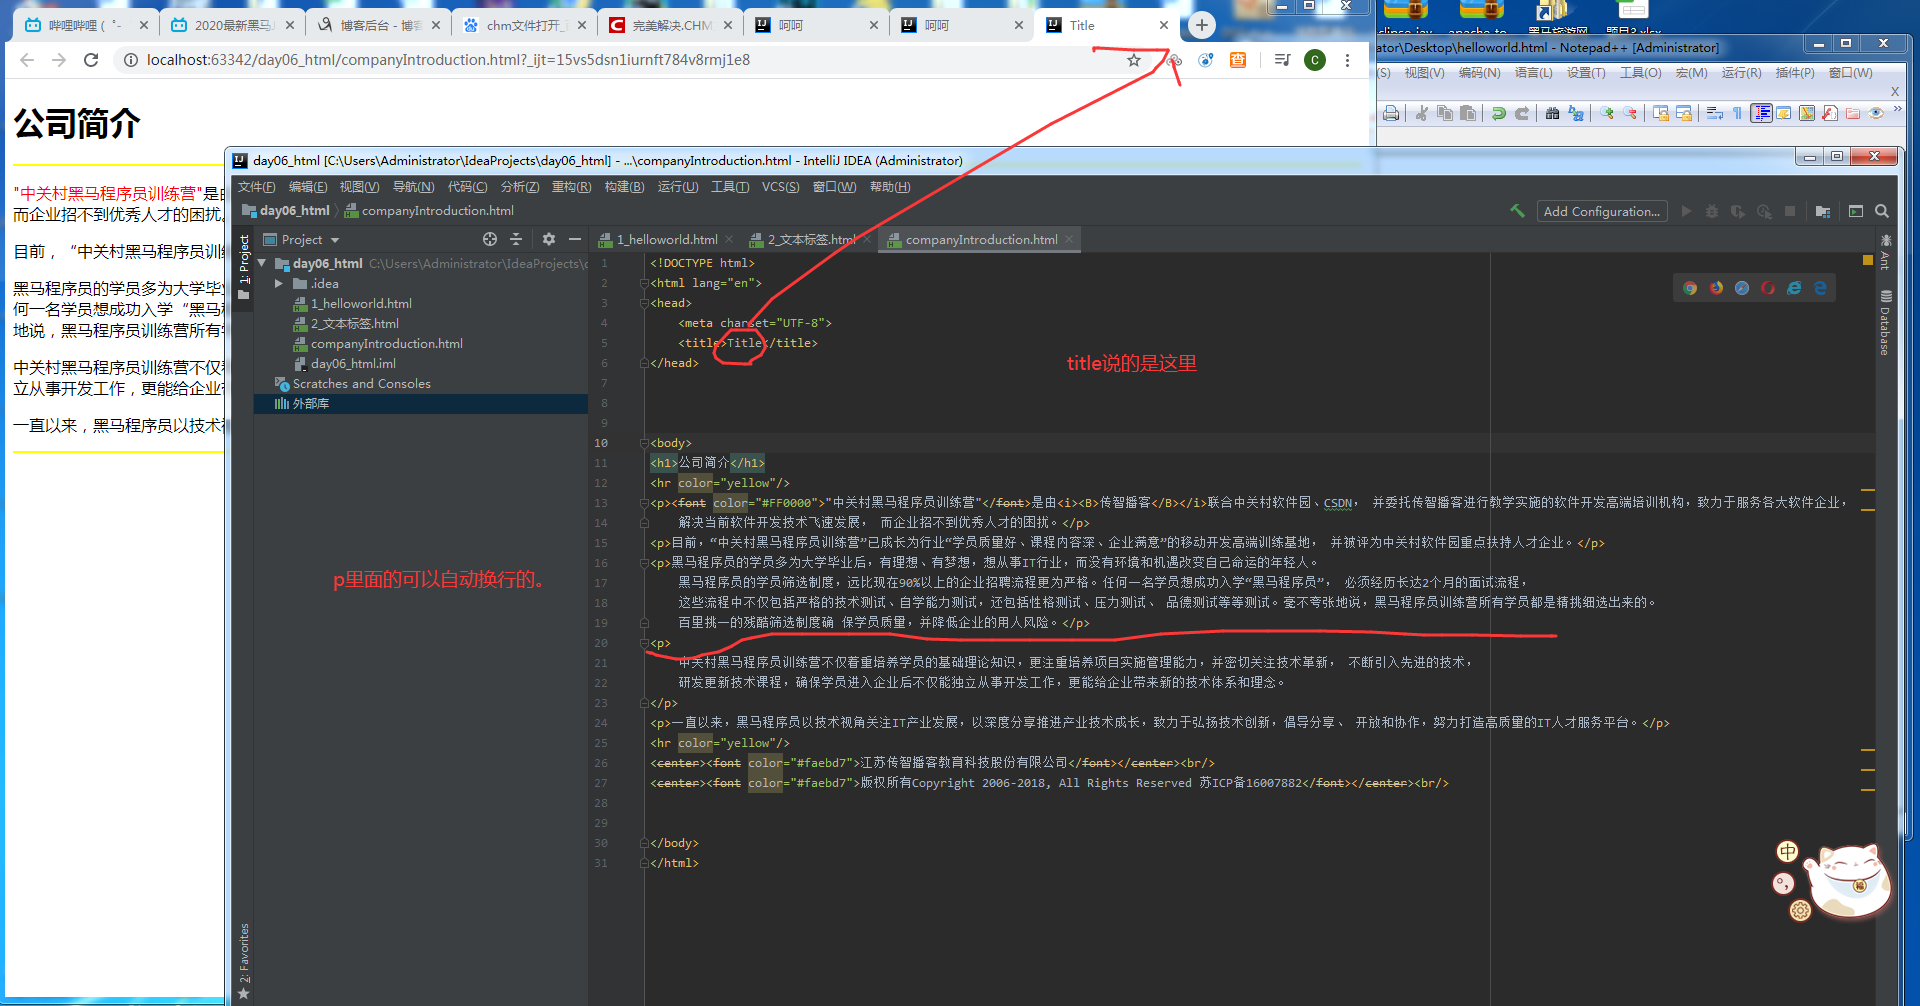Click the Print icon in Notepad++ toolbar
Image resolution: width=1920 pixels, height=1006 pixels.
point(1391,113)
